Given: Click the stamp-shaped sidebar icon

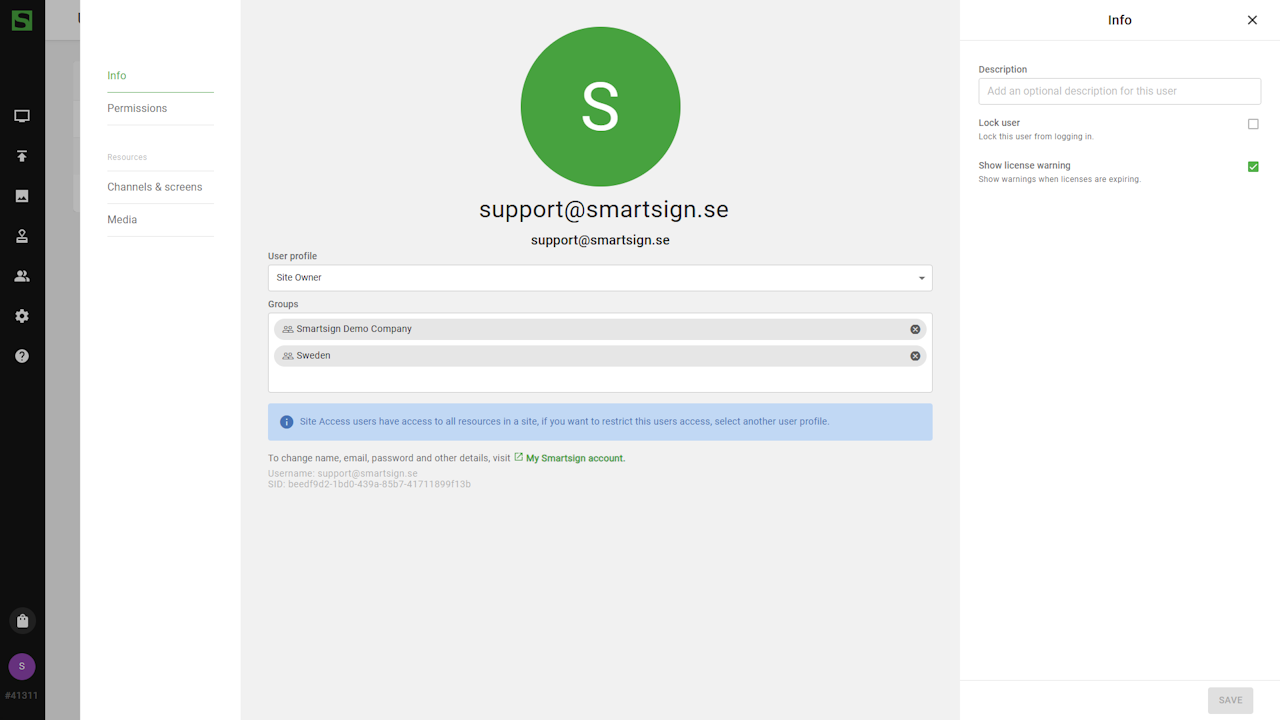Looking at the screenshot, I should click(22, 236).
